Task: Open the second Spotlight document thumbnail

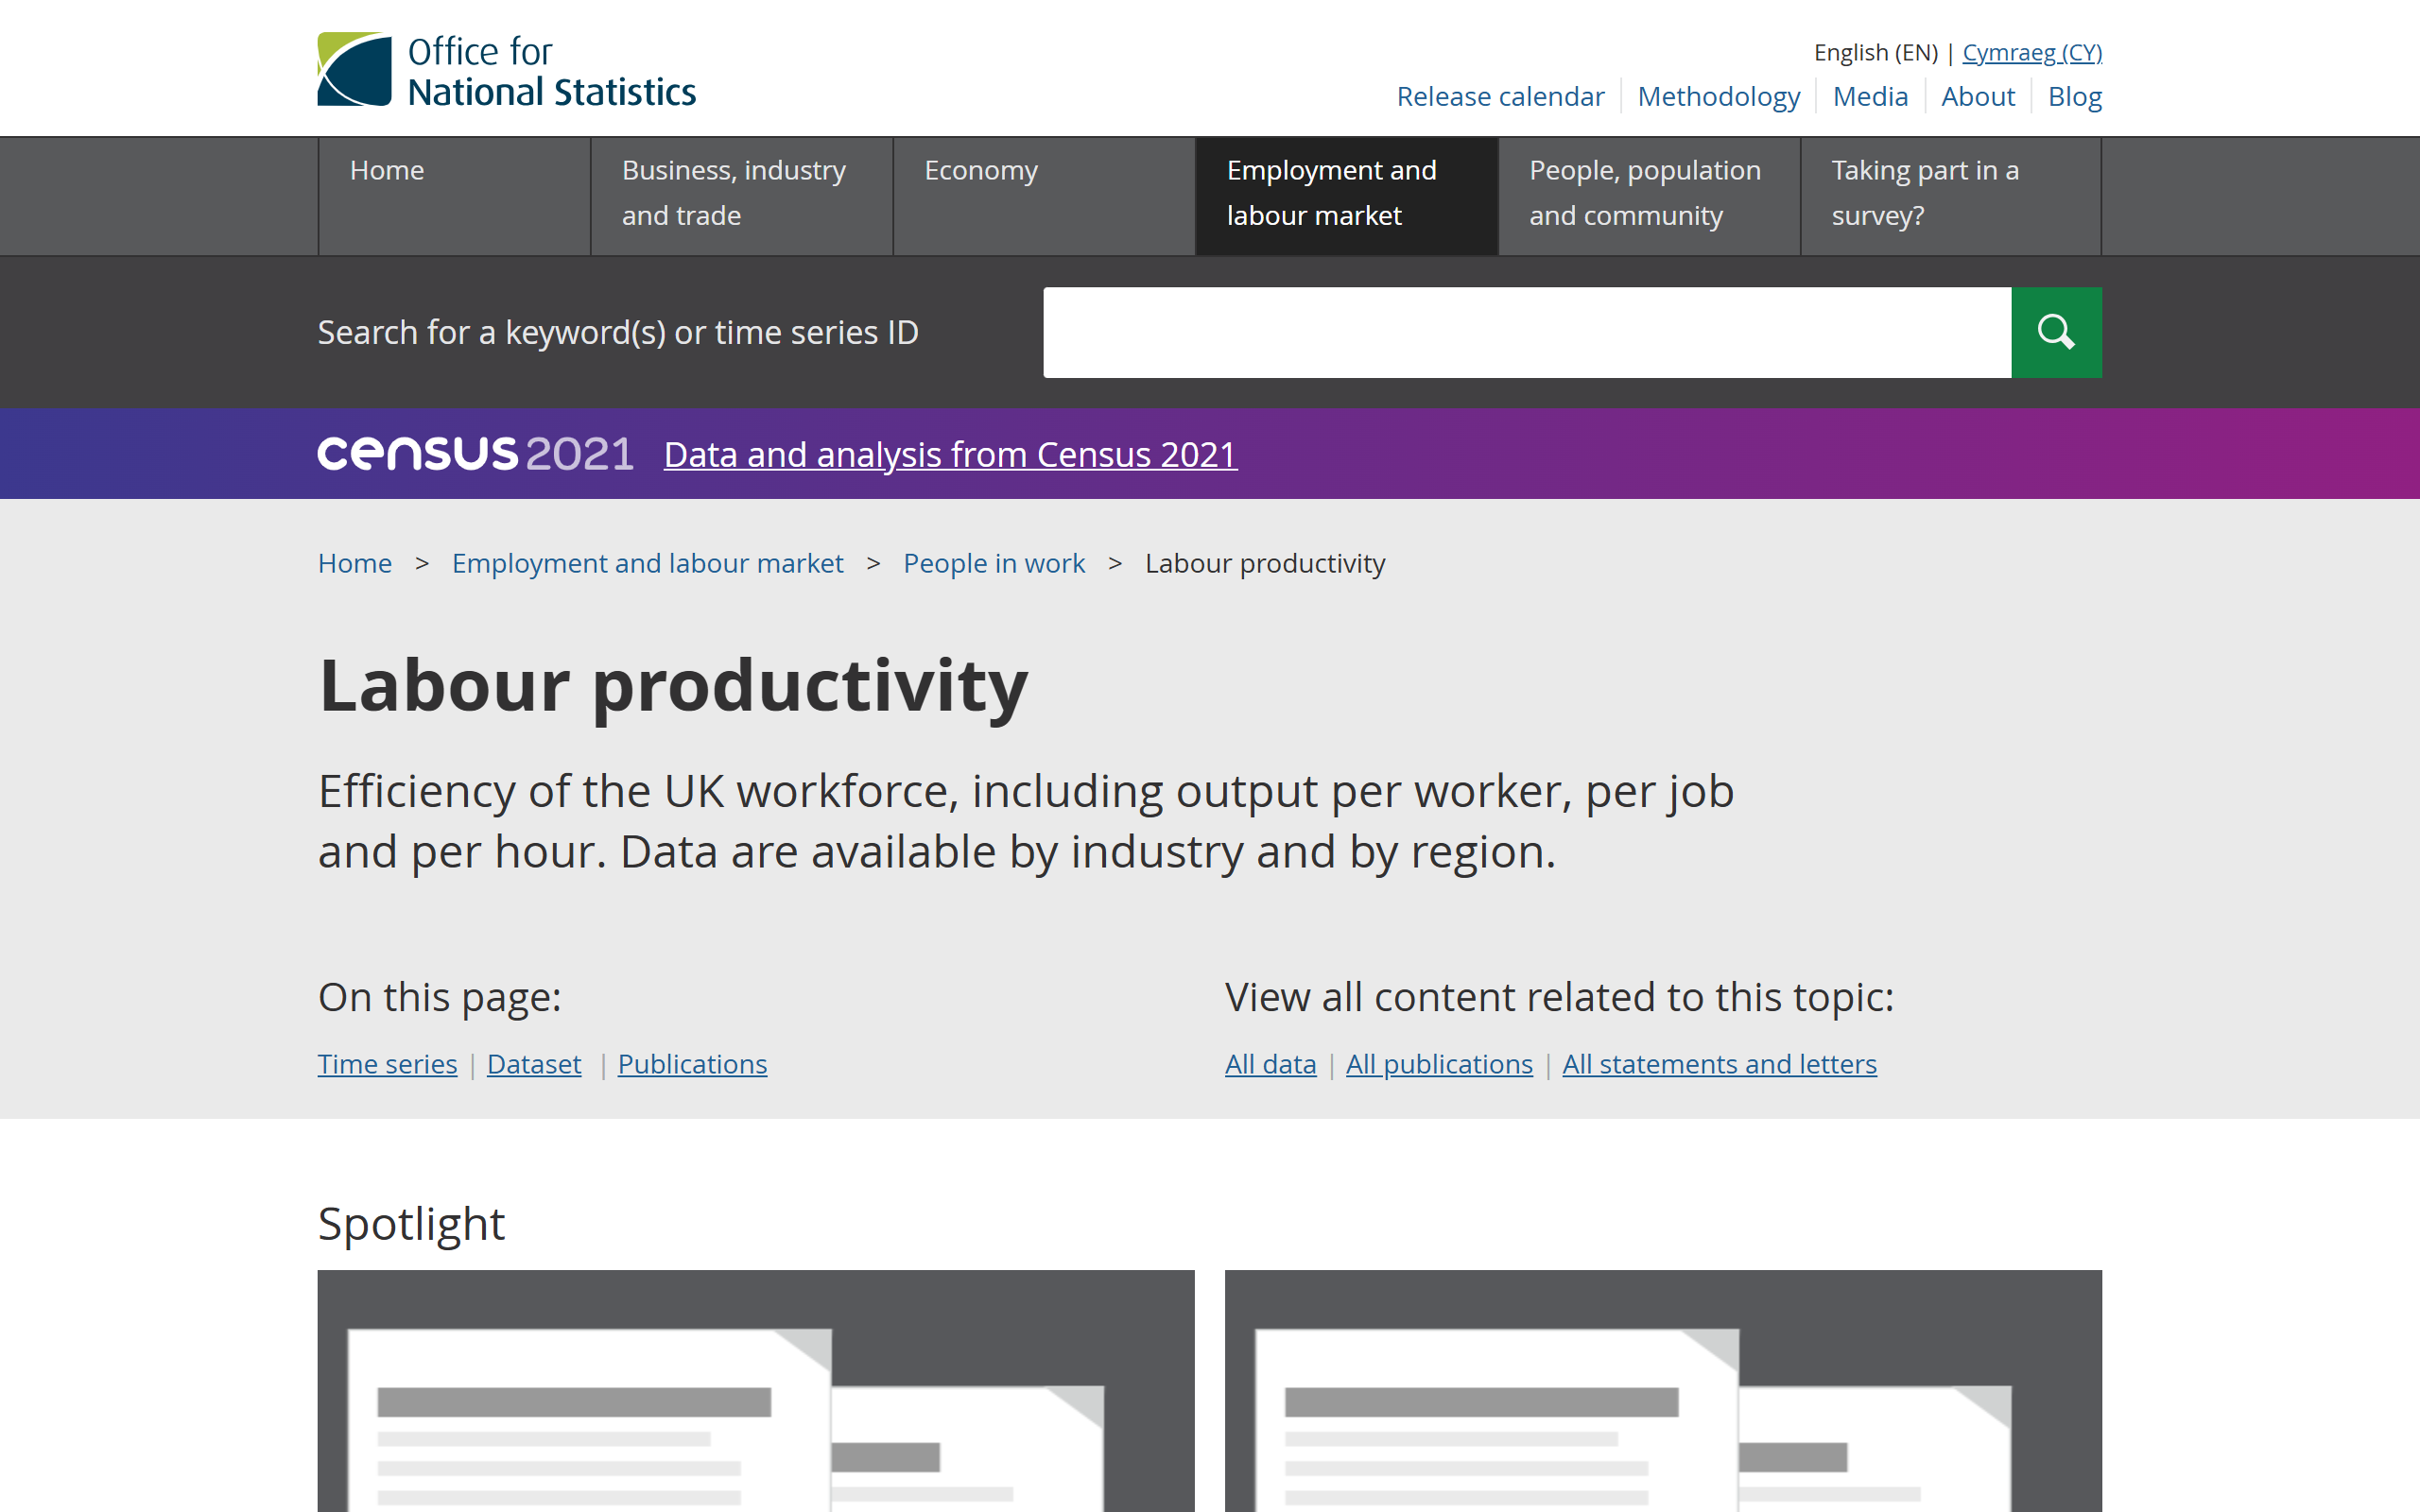Action: click(1663, 1391)
